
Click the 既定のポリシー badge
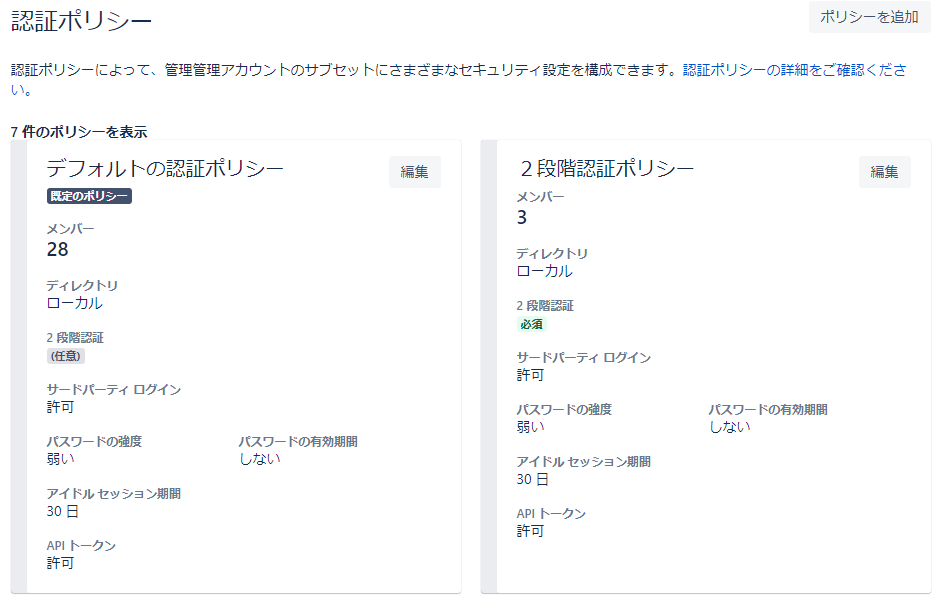point(89,196)
